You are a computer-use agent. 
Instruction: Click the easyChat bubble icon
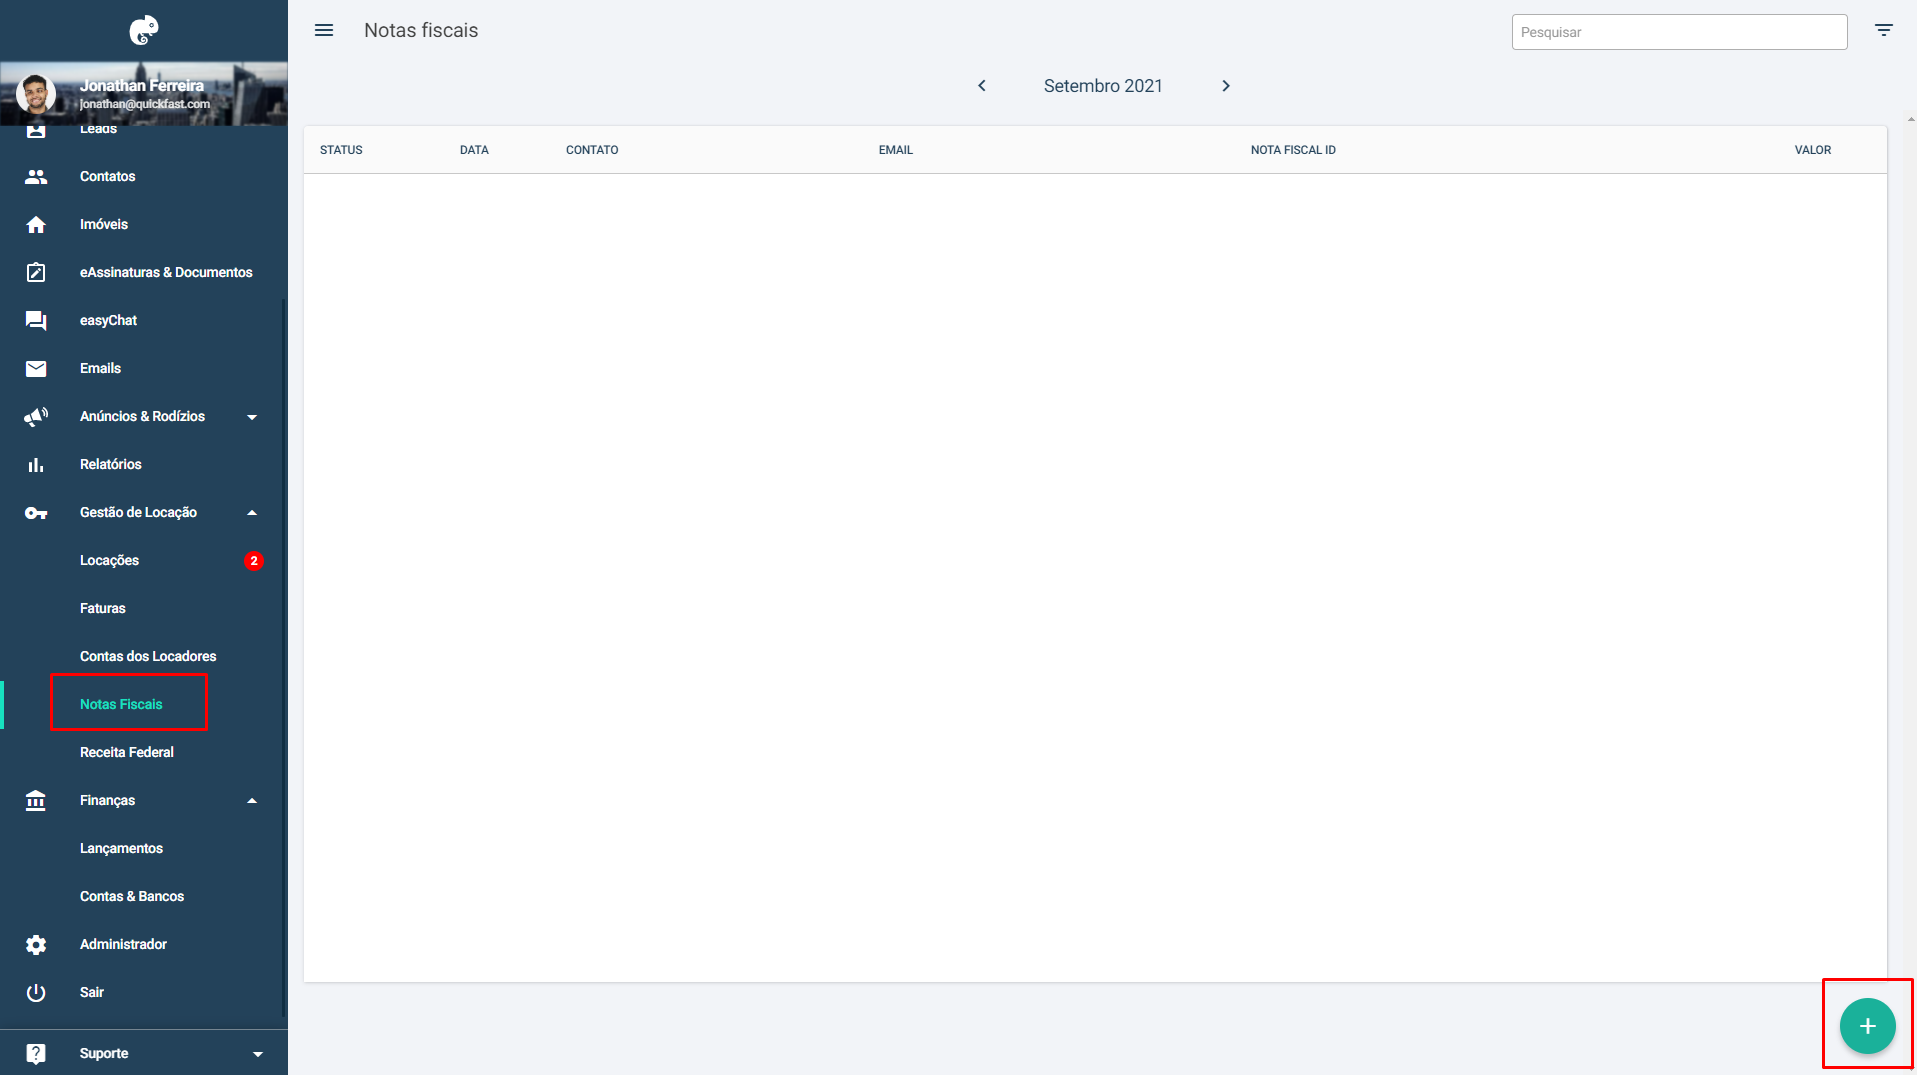tap(36, 321)
